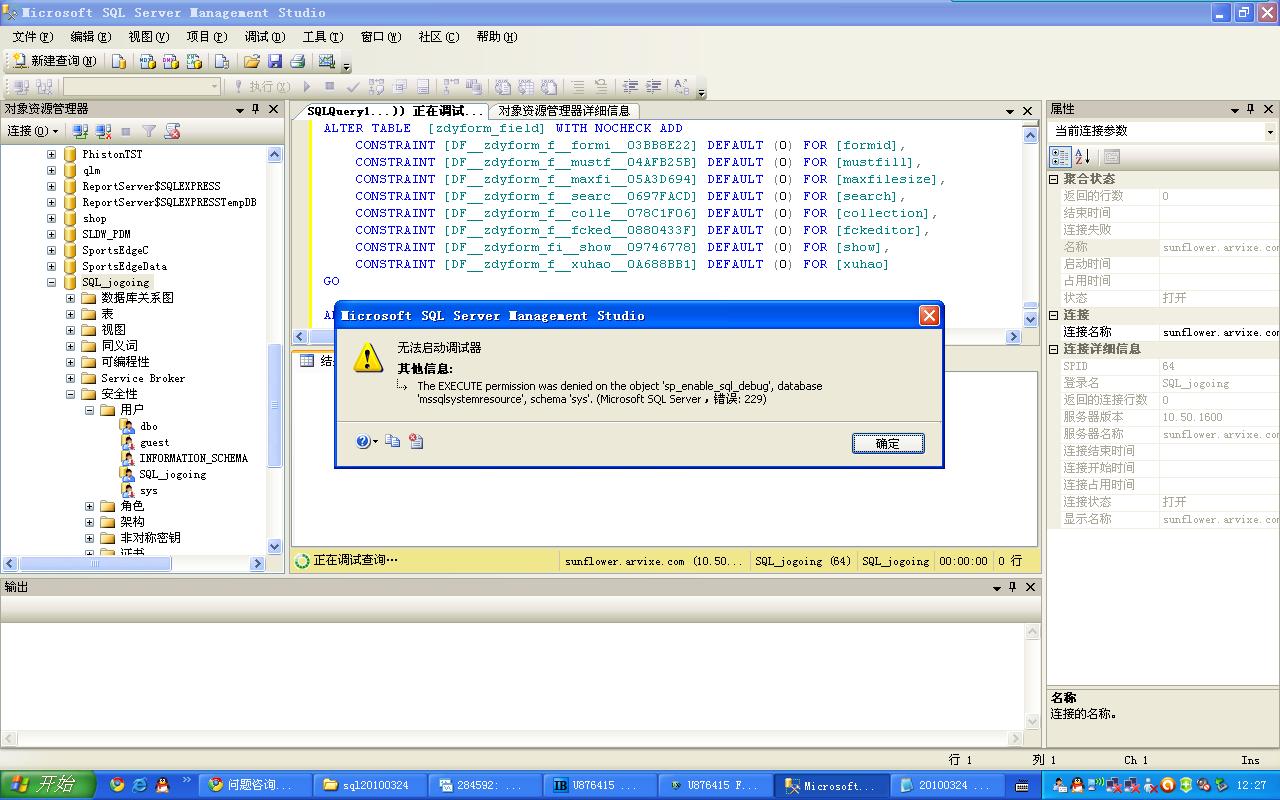Switch properties to categorized view

point(1060,157)
